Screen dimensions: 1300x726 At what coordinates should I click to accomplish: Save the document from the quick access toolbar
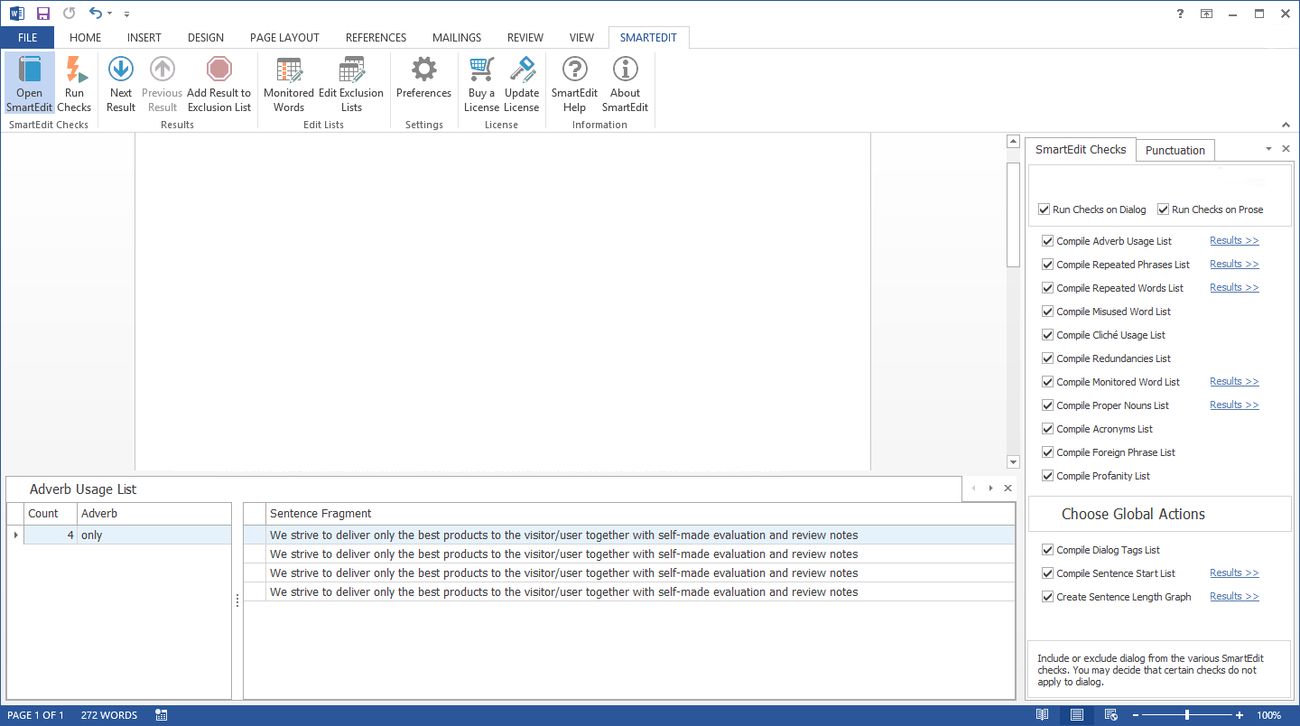click(43, 13)
